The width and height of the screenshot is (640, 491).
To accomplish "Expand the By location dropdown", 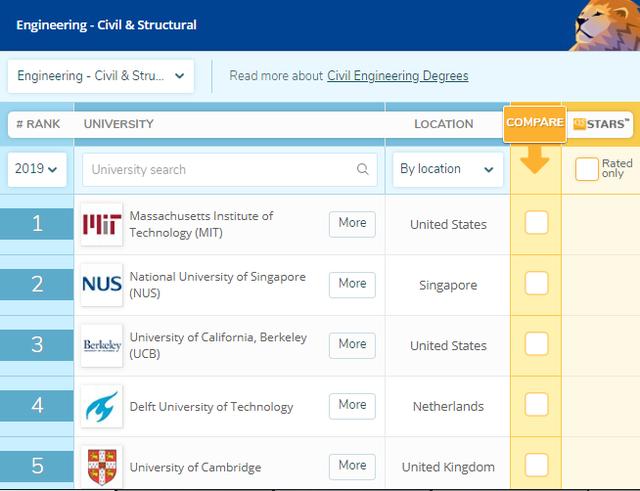I will pyautogui.click(x=447, y=169).
